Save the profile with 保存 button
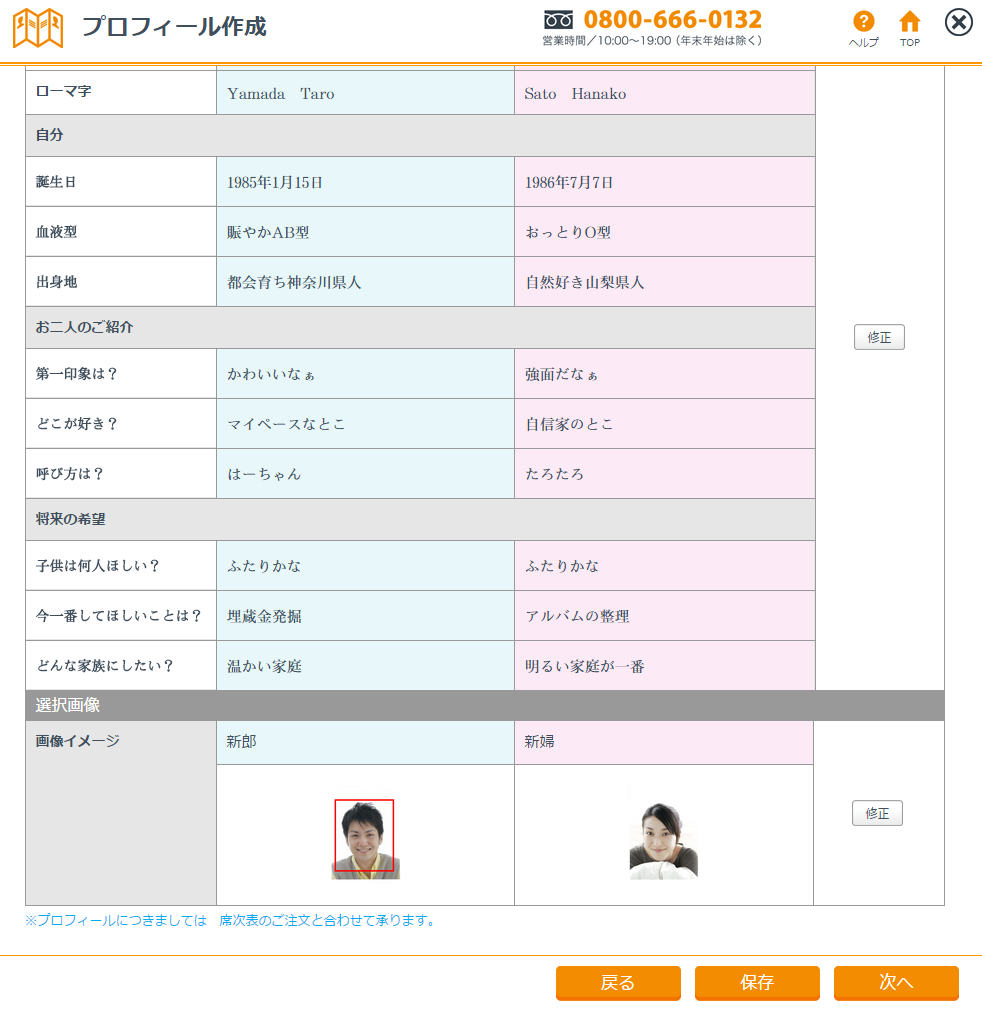This screenshot has height=1016, width=982. (x=757, y=983)
